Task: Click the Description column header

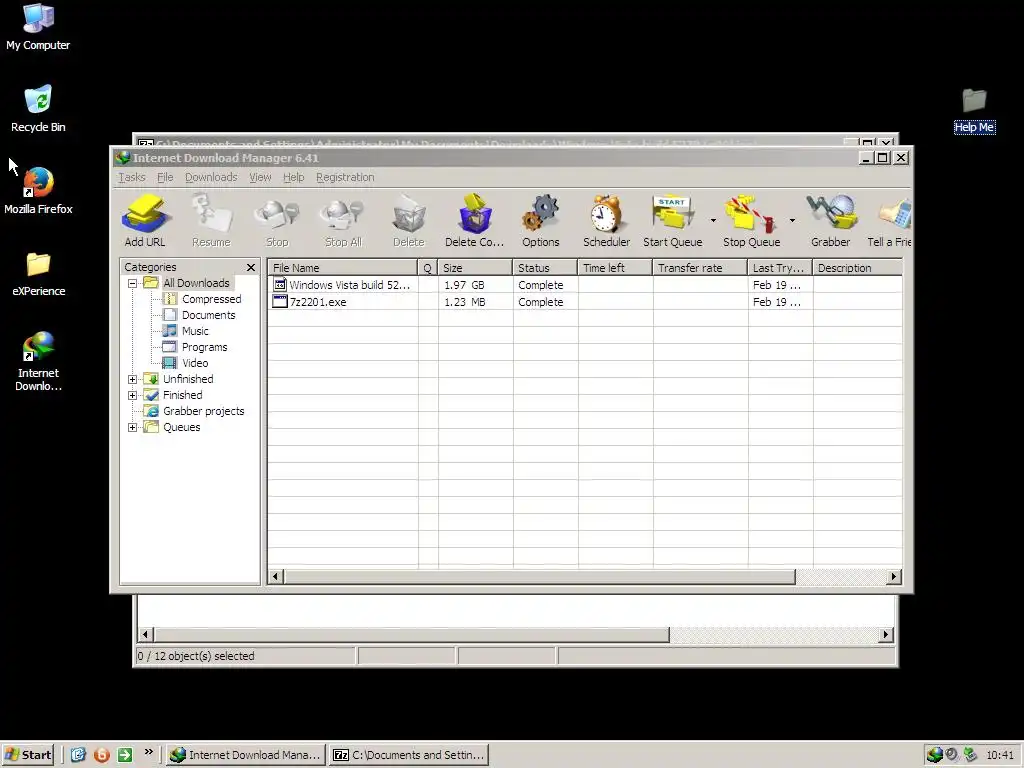Action: pyautogui.click(x=857, y=268)
